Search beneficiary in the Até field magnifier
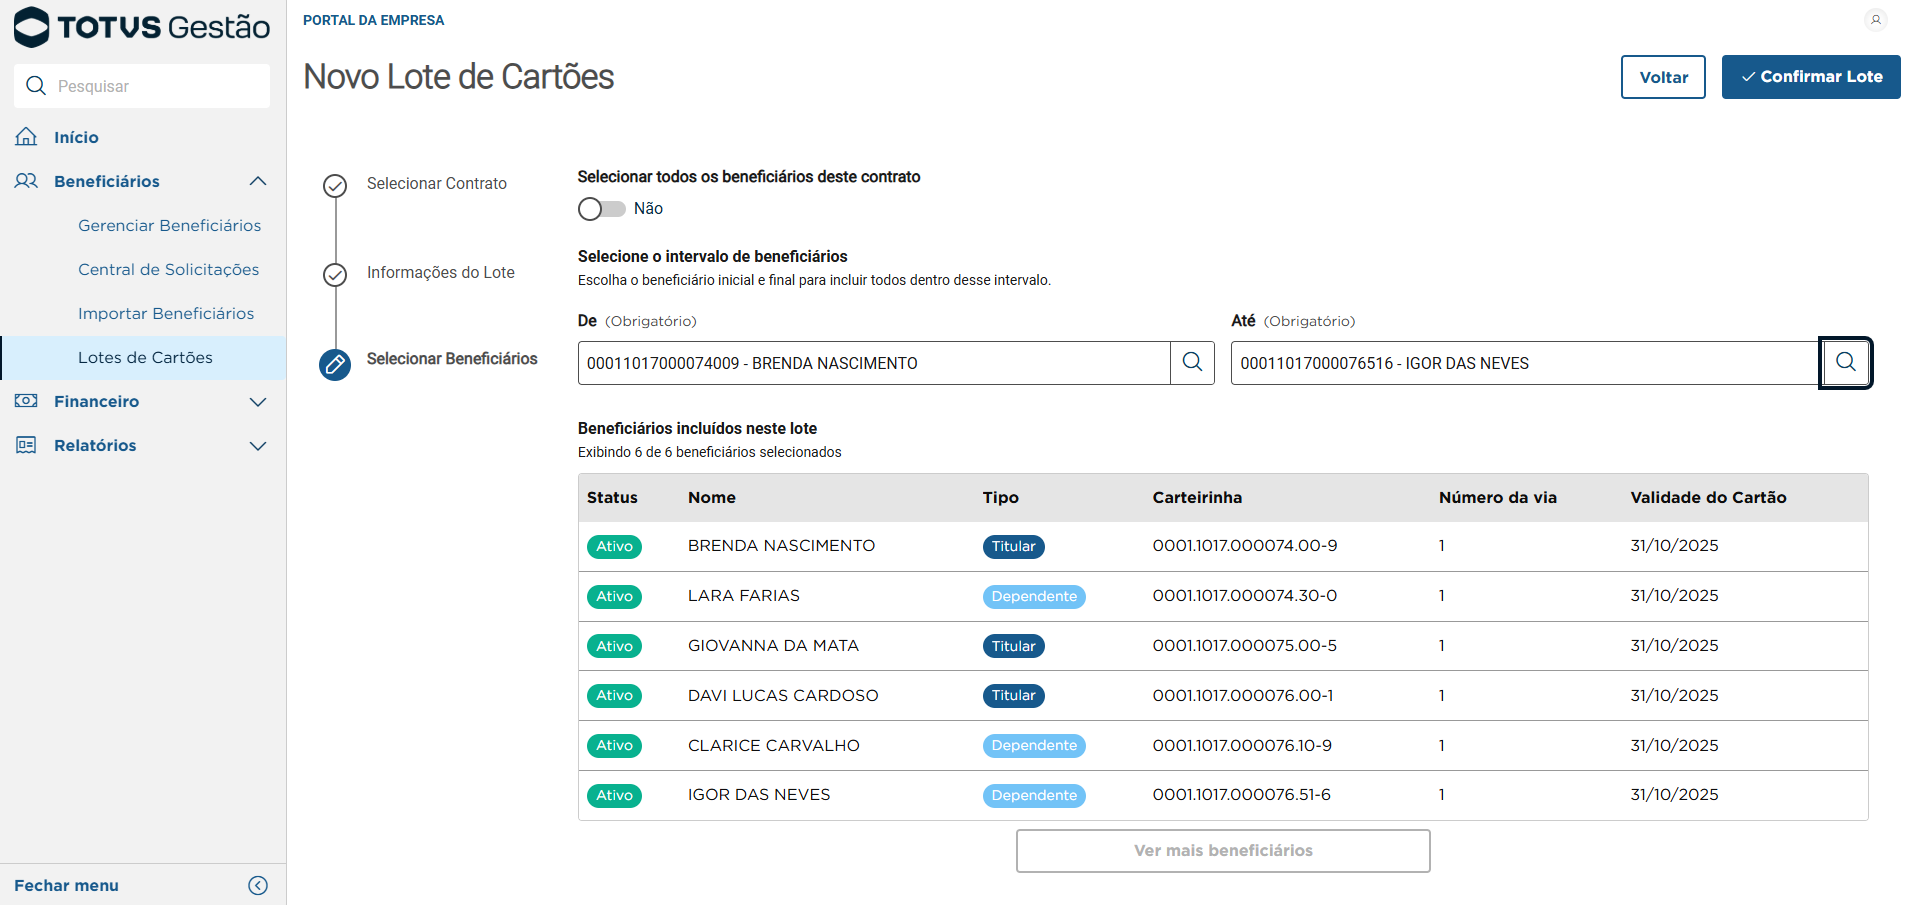1915x905 pixels. (1845, 363)
